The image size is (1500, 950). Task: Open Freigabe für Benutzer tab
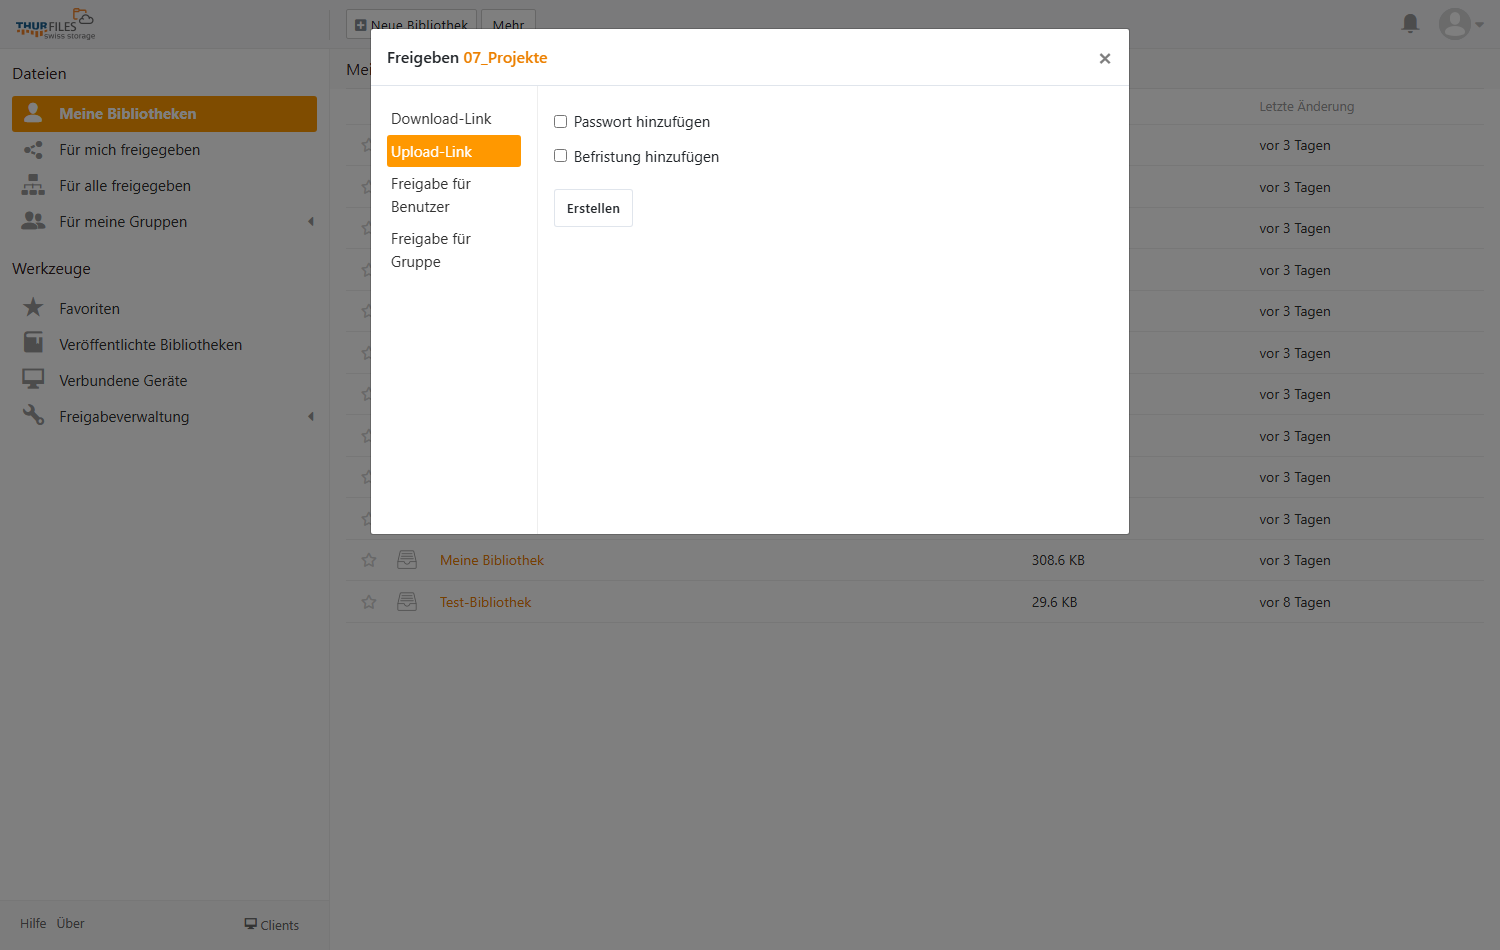454,195
